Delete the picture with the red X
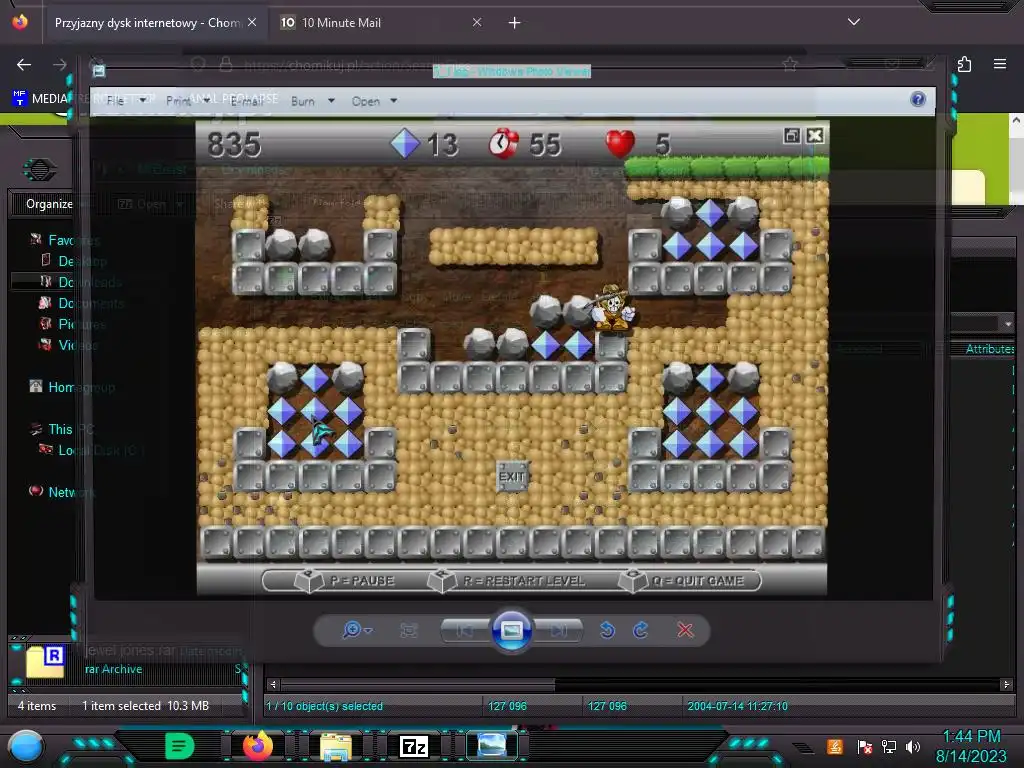The width and height of the screenshot is (1024, 768). [685, 630]
